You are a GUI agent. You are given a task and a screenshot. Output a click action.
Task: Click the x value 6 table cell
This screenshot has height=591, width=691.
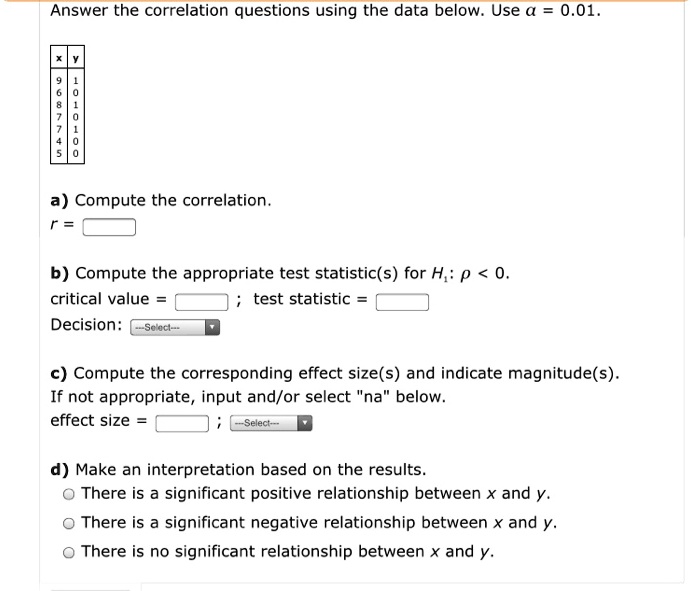click(59, 93)
